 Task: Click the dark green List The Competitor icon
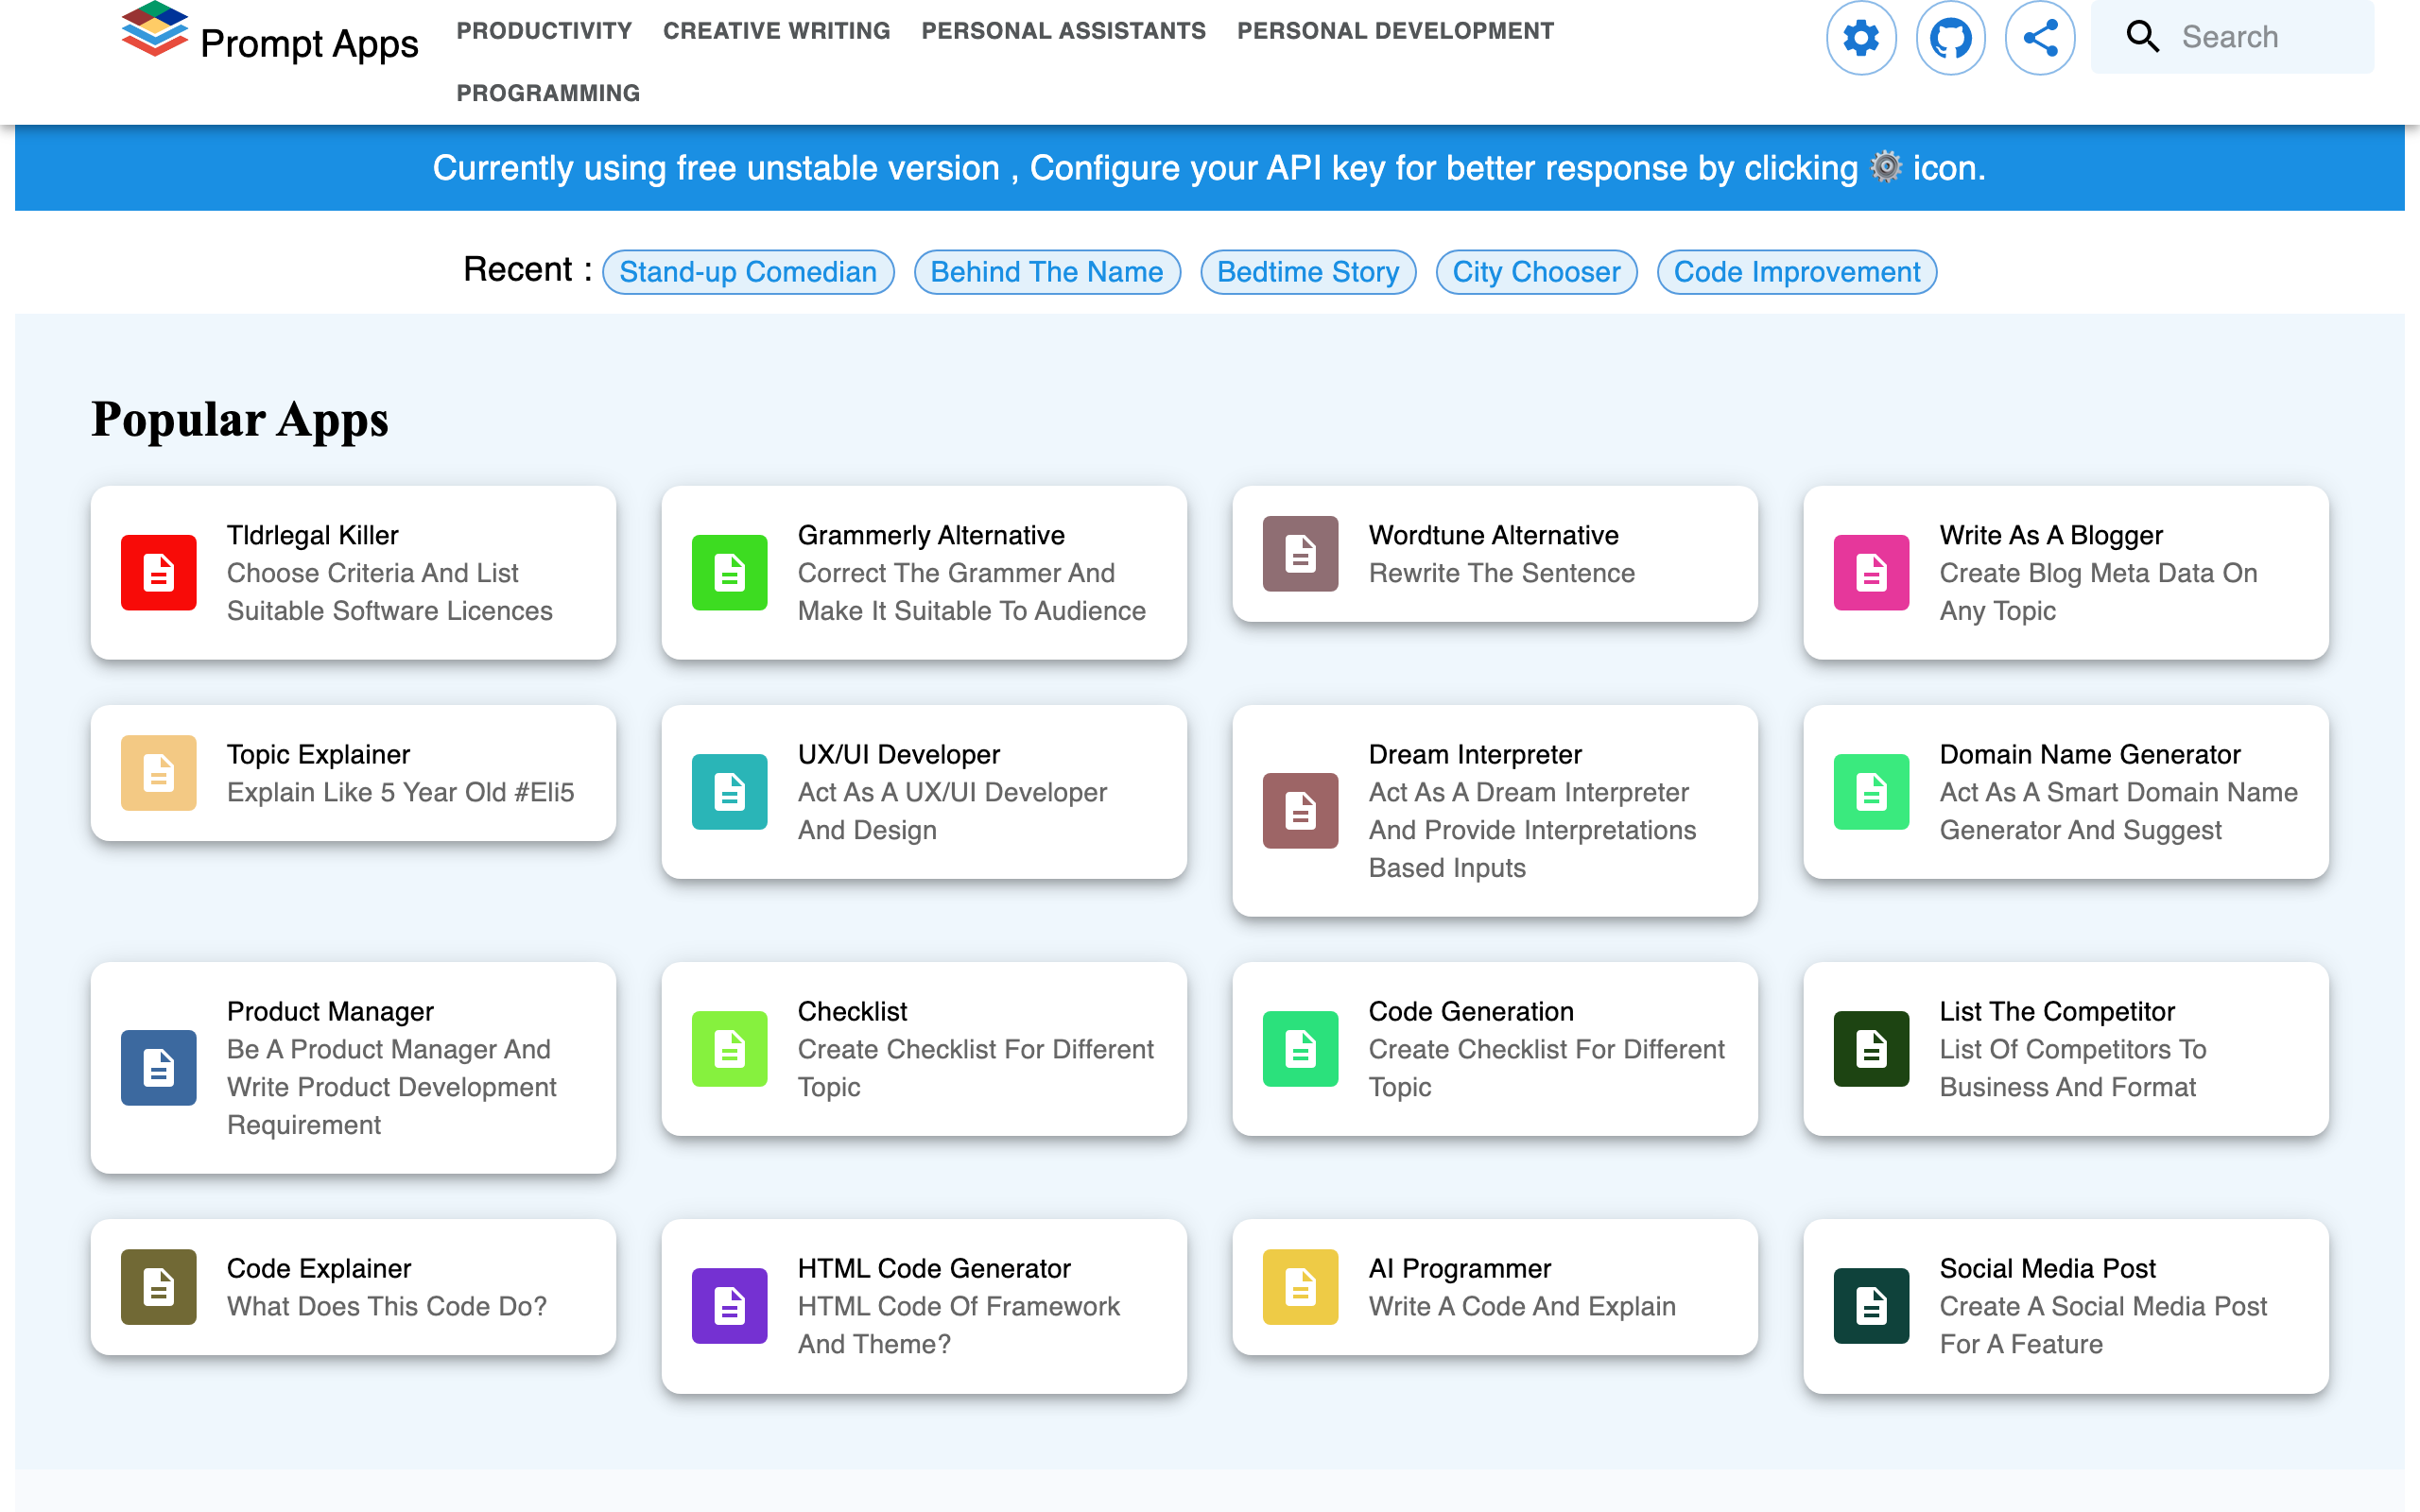[x=1871, y=1048]
